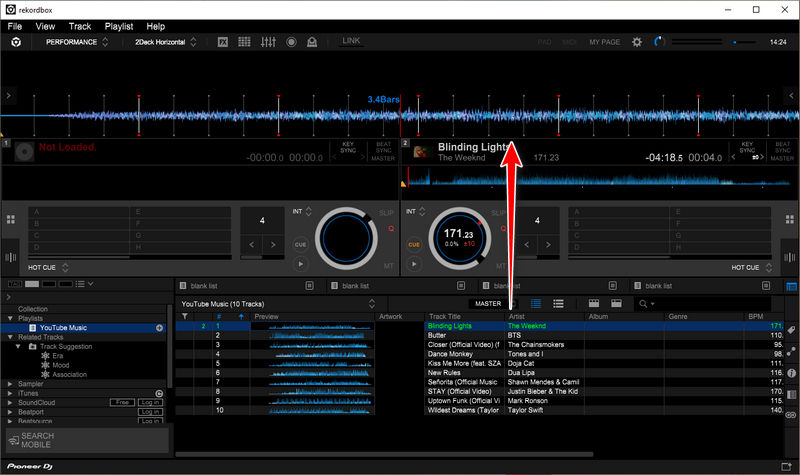Log in to SoundCloud
The image size is (800, 475).
pos(150,403)
